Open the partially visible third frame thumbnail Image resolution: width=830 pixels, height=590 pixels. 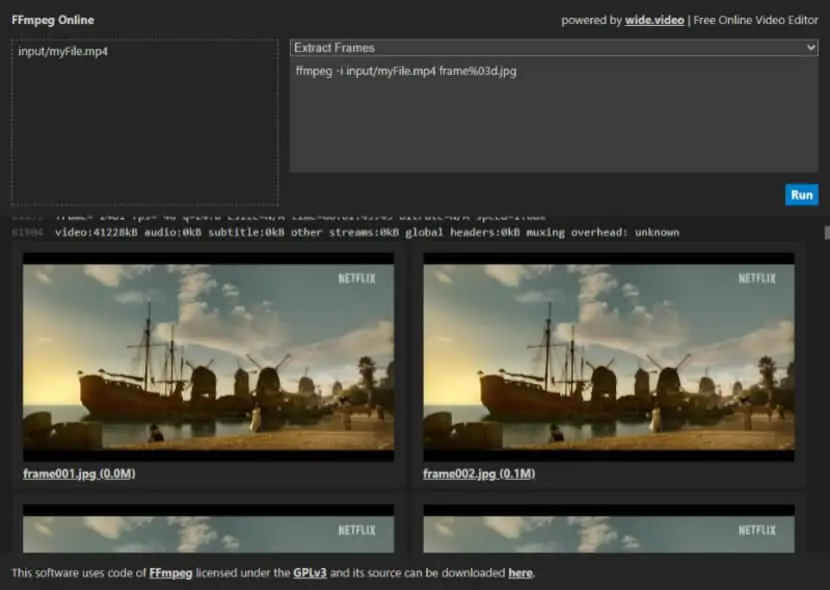(x=208, y=529)
